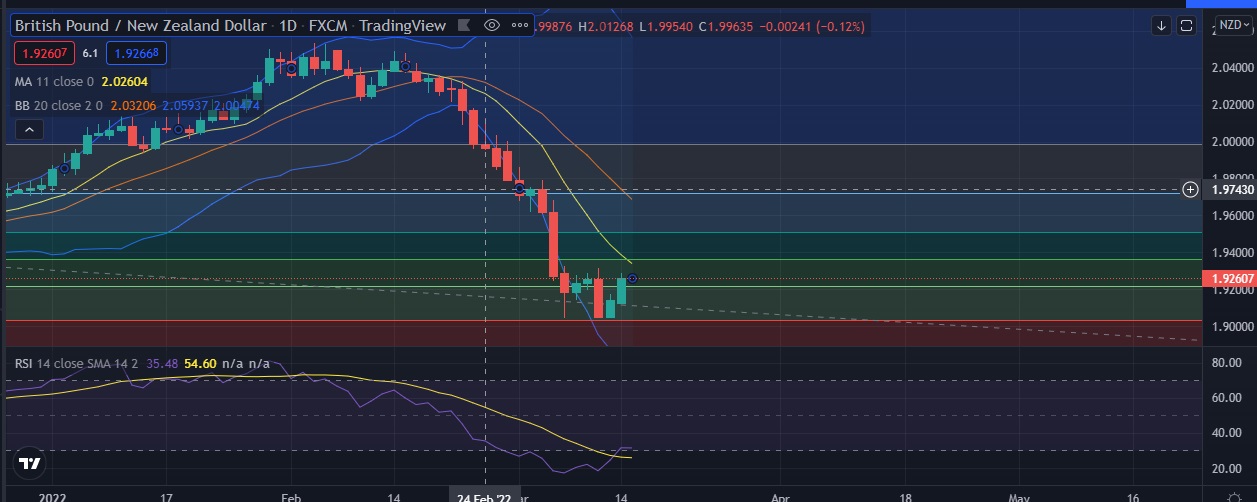This screenshot has height=502, width=1257.
Task: Click the 80.00 RSI scale label
Action: click(x=1226, y=363)
